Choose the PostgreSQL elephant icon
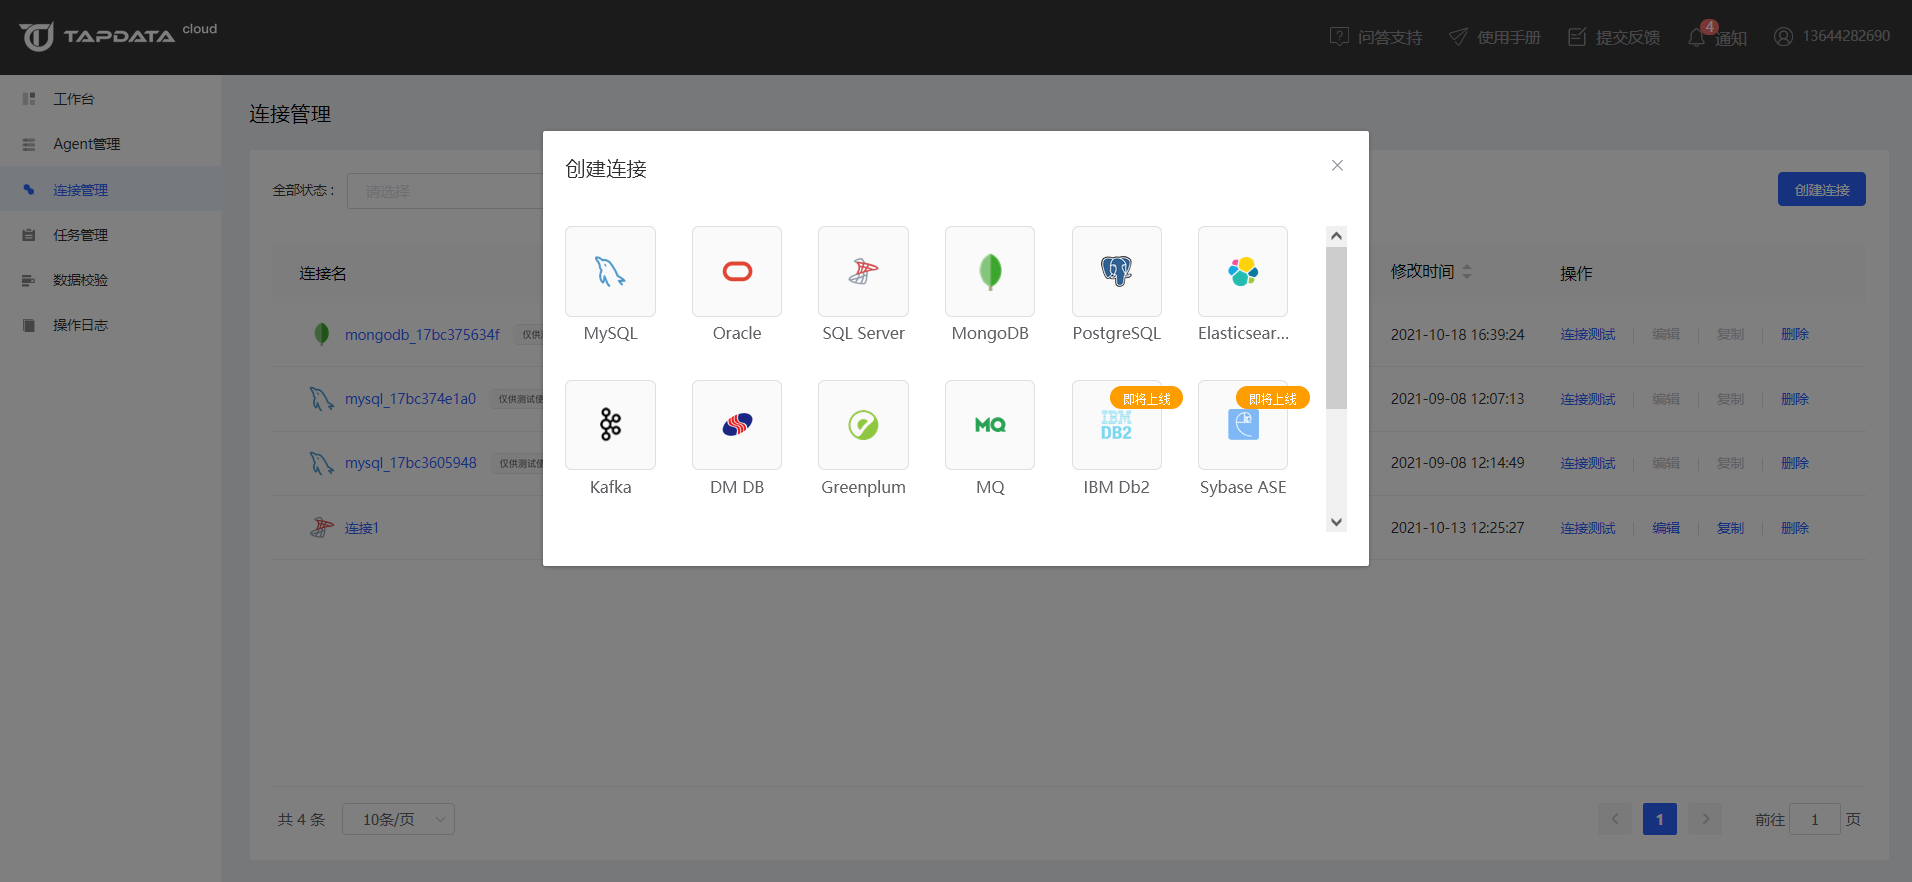1912x882 pixels. point(1117,271)
